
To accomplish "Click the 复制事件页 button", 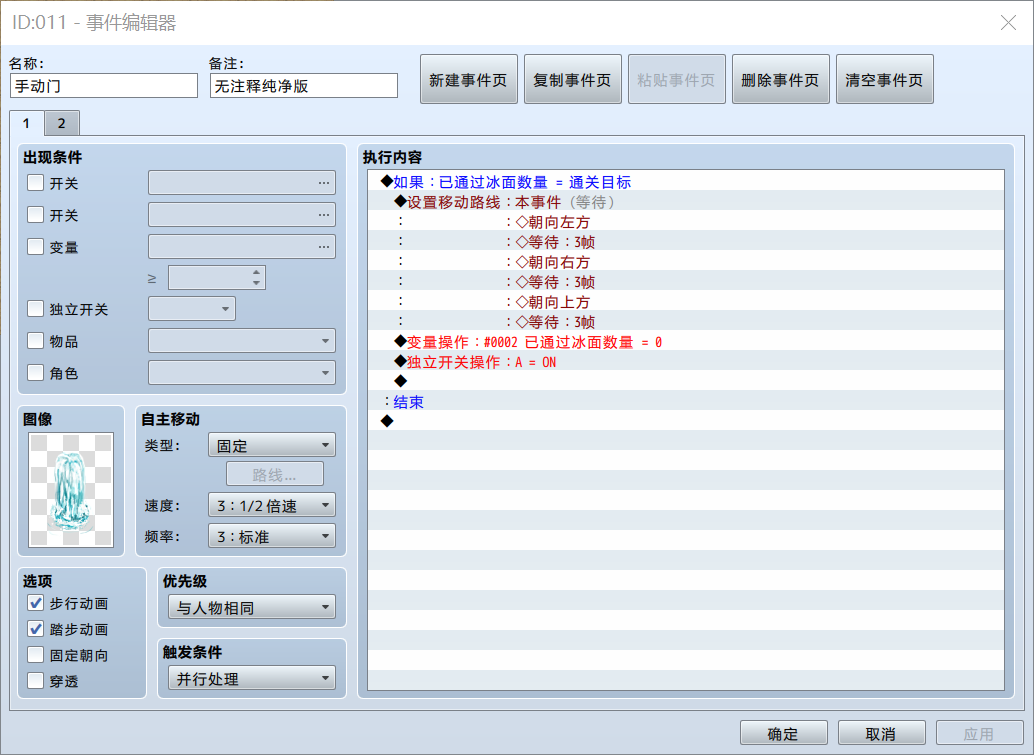I will click(573, 79).
